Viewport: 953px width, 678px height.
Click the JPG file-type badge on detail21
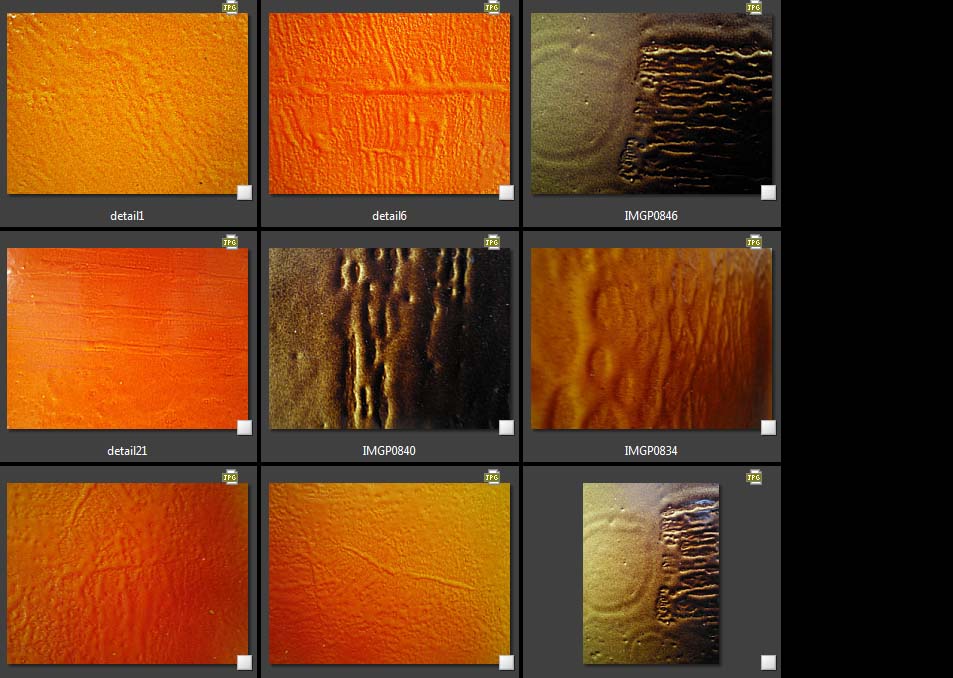(230, 242)
